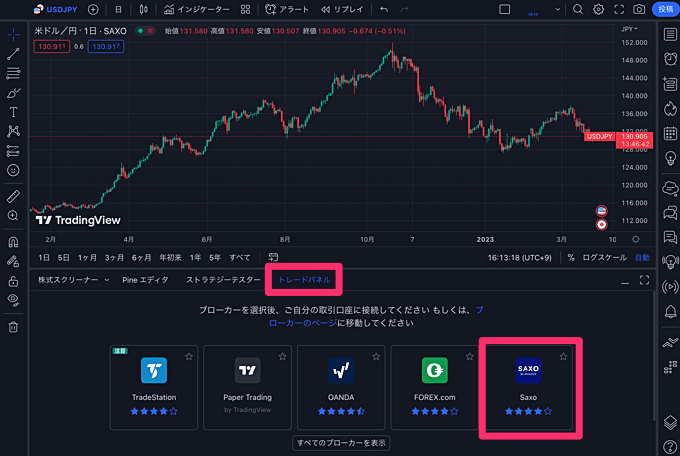Viewport: 680px width, 456px height.
Task: Favorite OANDA with its star
Action: [376, 357]
